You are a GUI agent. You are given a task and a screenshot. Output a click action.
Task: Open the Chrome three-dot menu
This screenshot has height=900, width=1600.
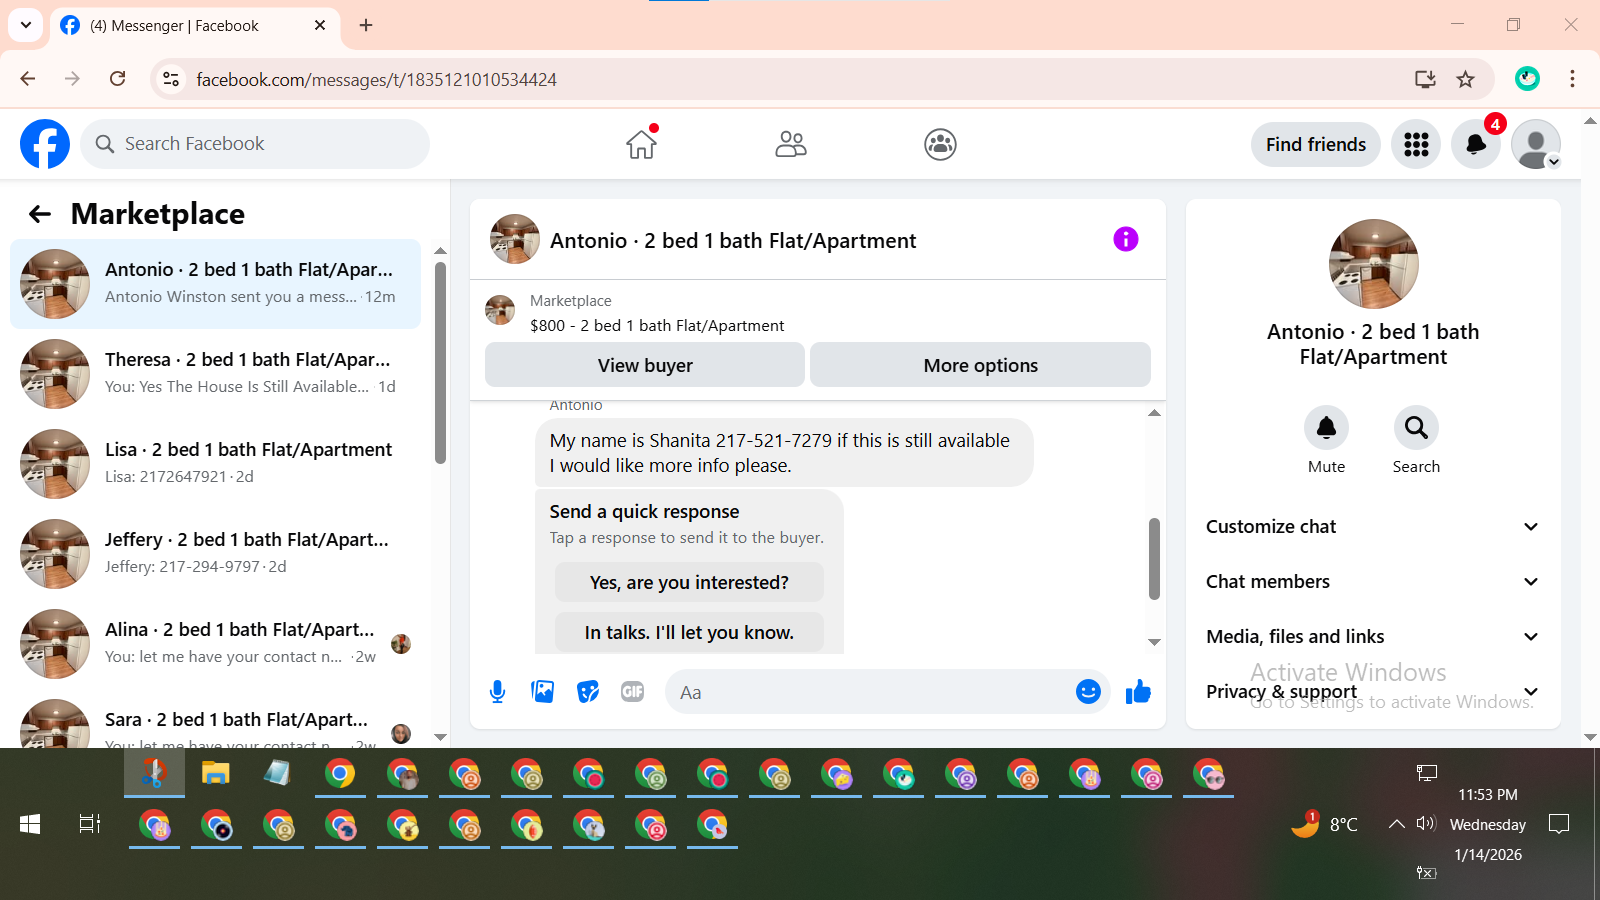1572,79
